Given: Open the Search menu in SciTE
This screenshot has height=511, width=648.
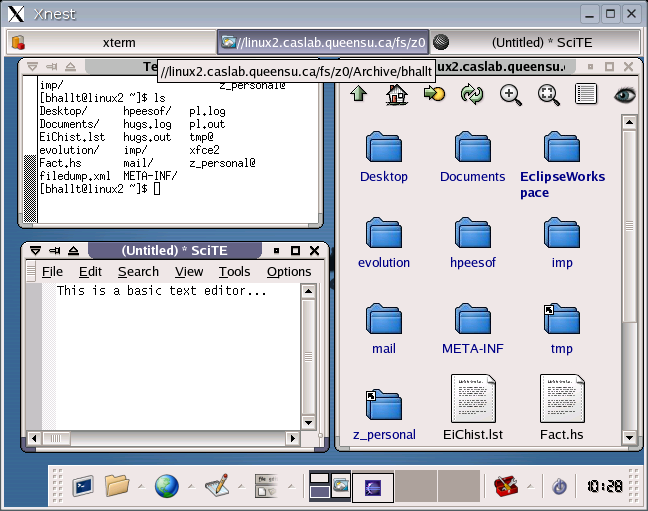Looking at the screenshot, I should point(138,271).
